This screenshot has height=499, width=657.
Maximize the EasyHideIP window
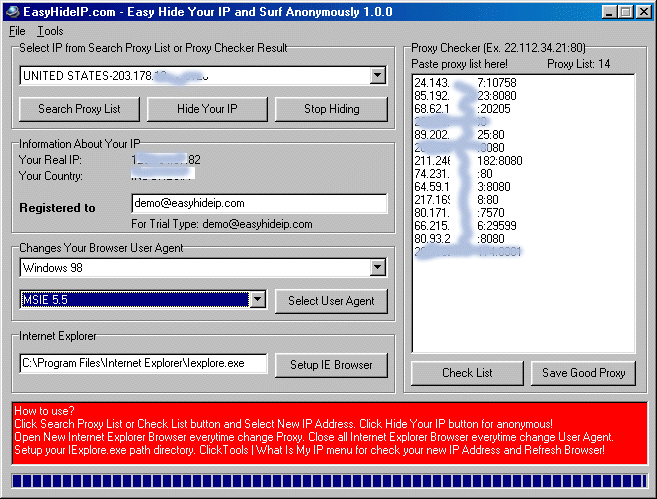click(626, 12)
